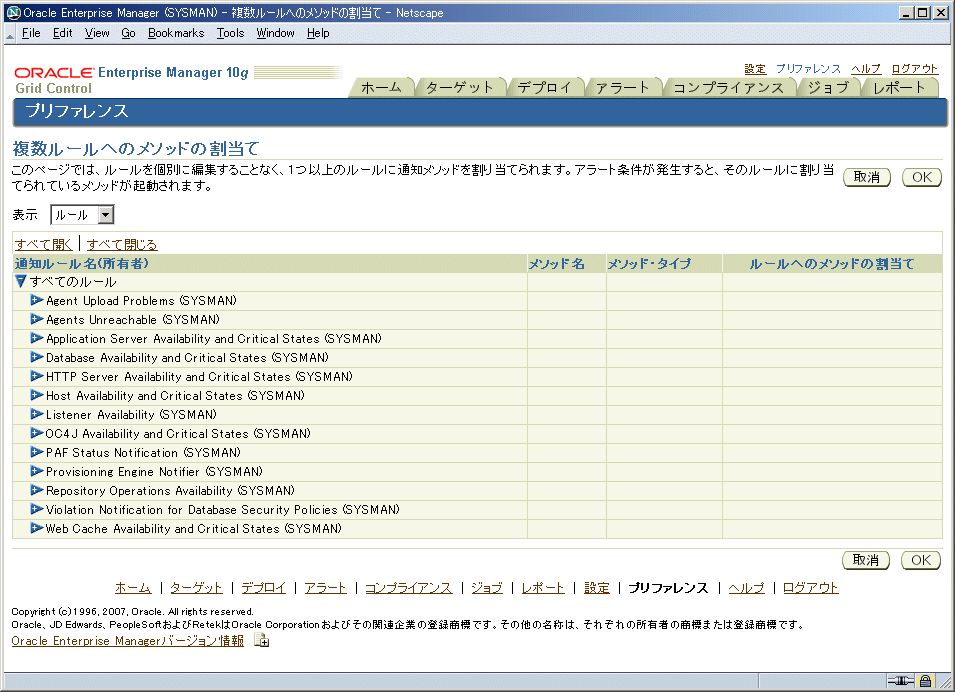This screenshot has height=692, width=955.
Task: Open the Tools menu
Action: tap(230, 33)
